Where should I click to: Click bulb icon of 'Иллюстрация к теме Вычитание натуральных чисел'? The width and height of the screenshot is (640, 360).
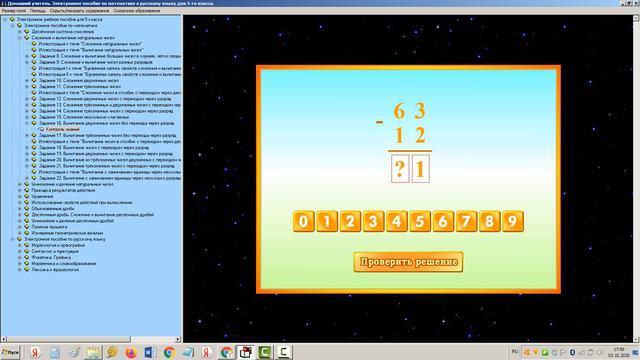click(x=34, y=50)
